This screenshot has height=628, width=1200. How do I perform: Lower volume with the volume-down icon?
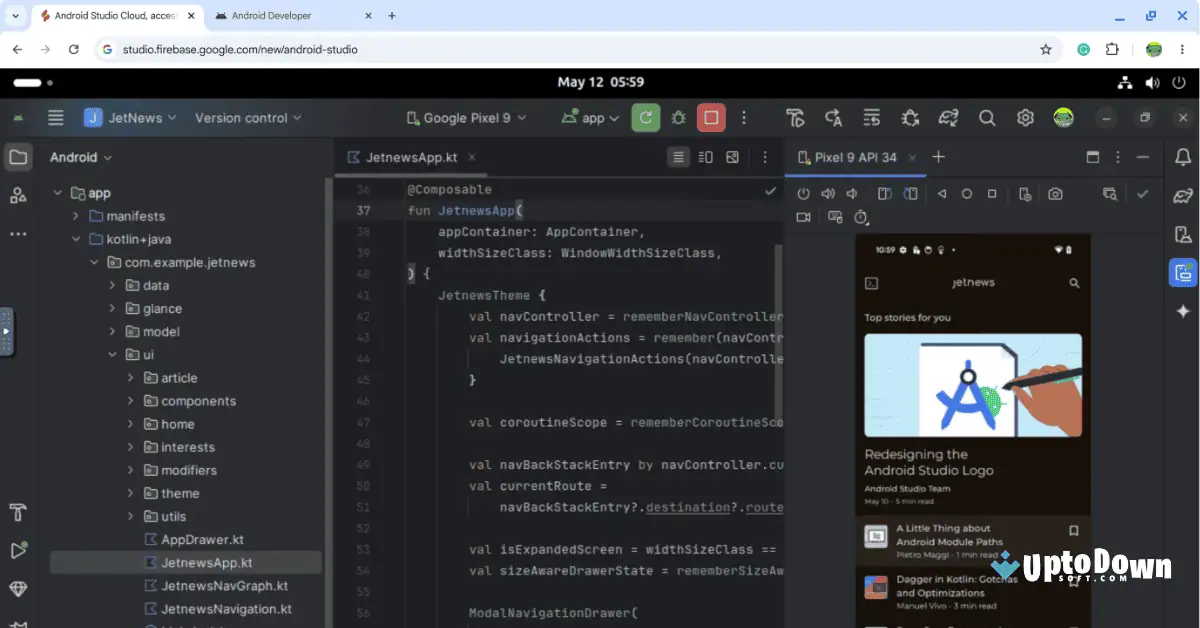pyautogui.click(x=852, y=194)
